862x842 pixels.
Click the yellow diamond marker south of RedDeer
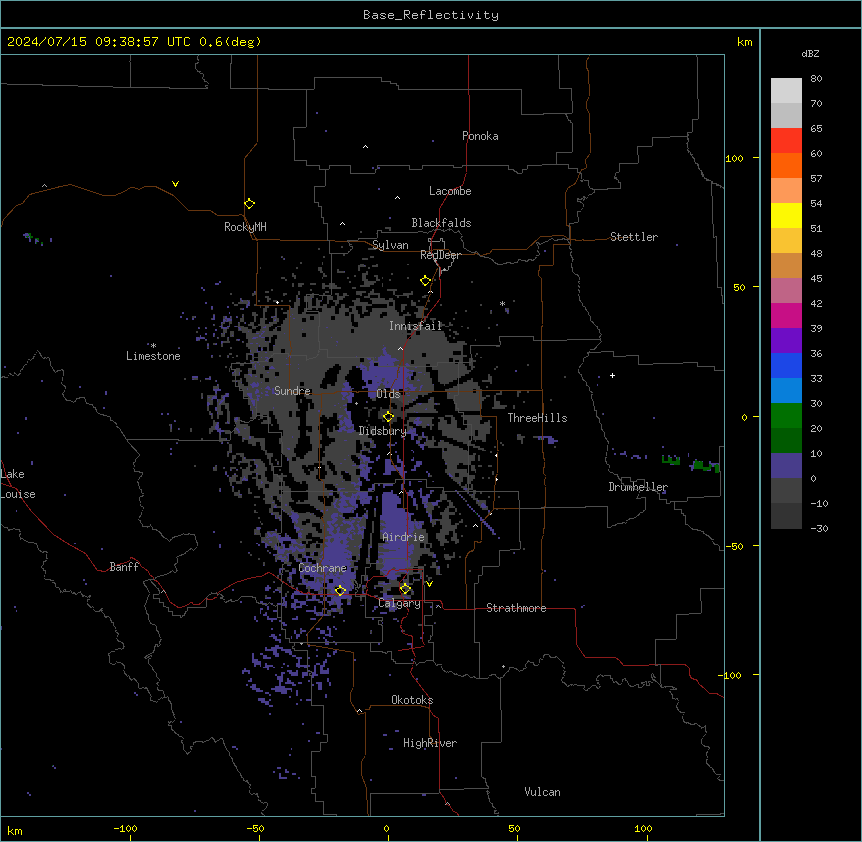[426, 281]
